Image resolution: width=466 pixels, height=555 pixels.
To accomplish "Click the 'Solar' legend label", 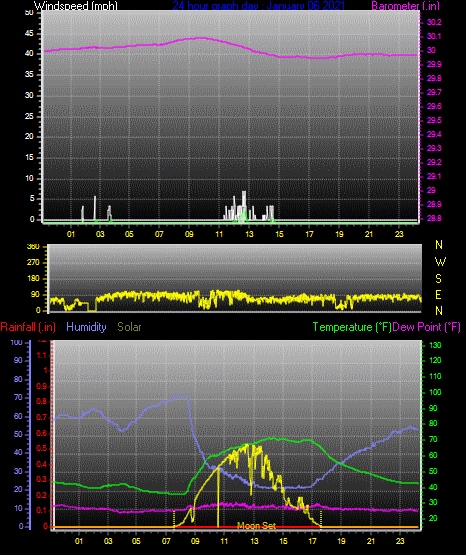I will [129, 327].
